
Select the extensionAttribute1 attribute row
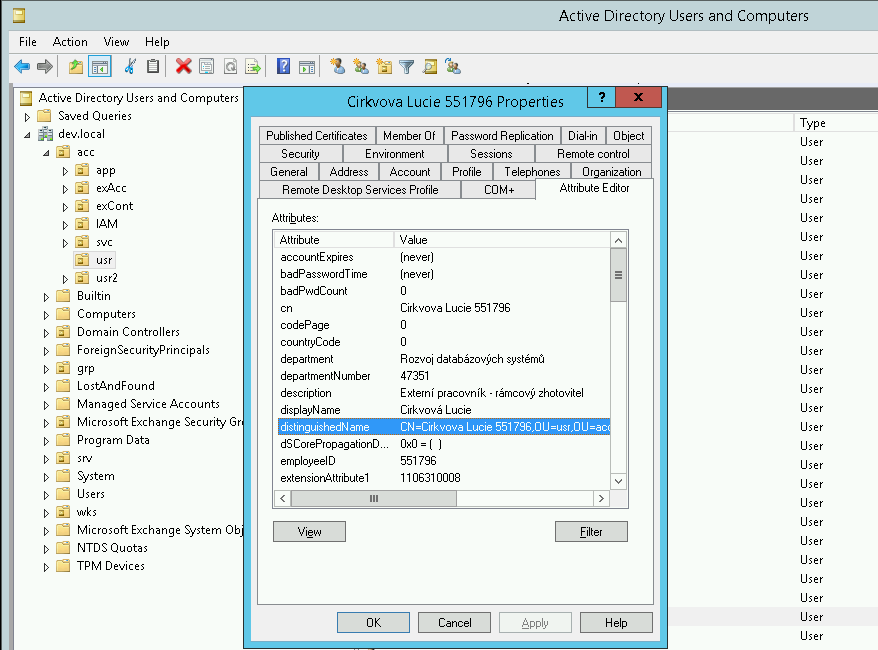point(444,478)
